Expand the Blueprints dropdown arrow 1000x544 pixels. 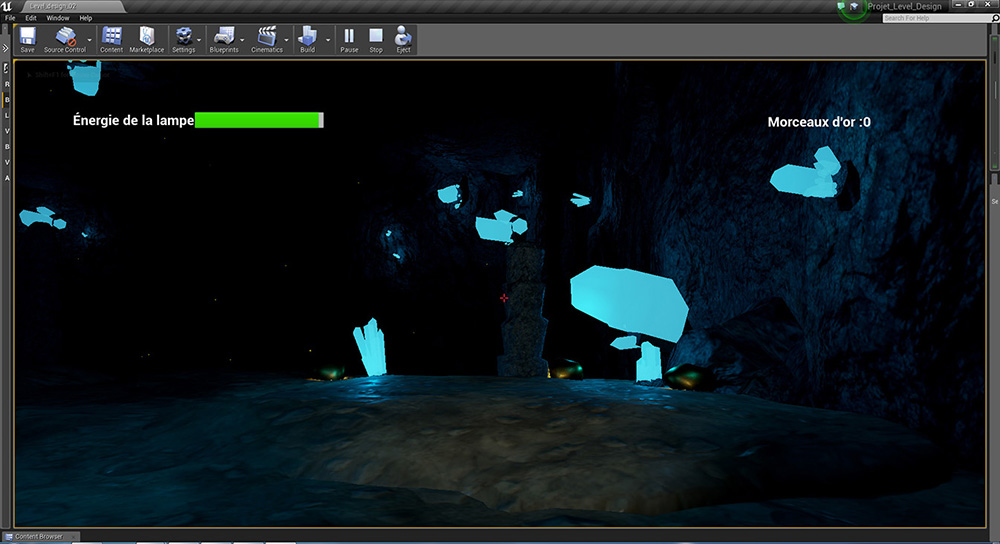pos(243,41)
